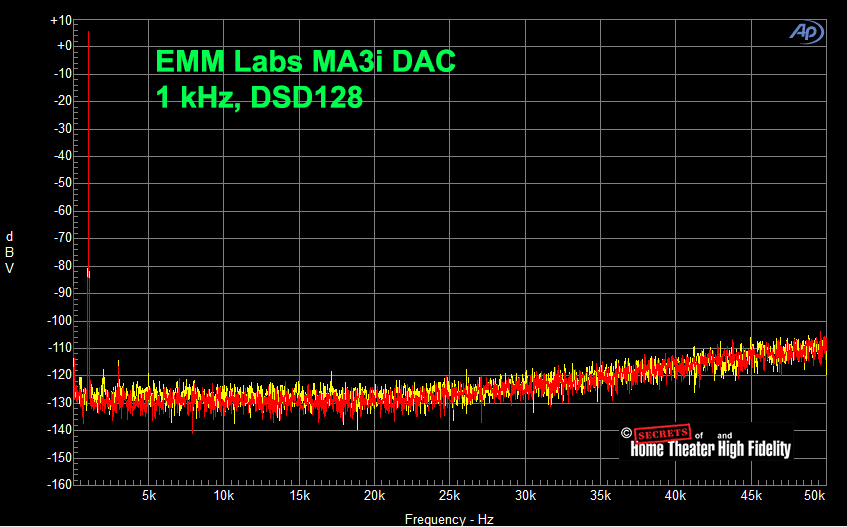Select the '-50' y-axis value

[x=63, y=183]
